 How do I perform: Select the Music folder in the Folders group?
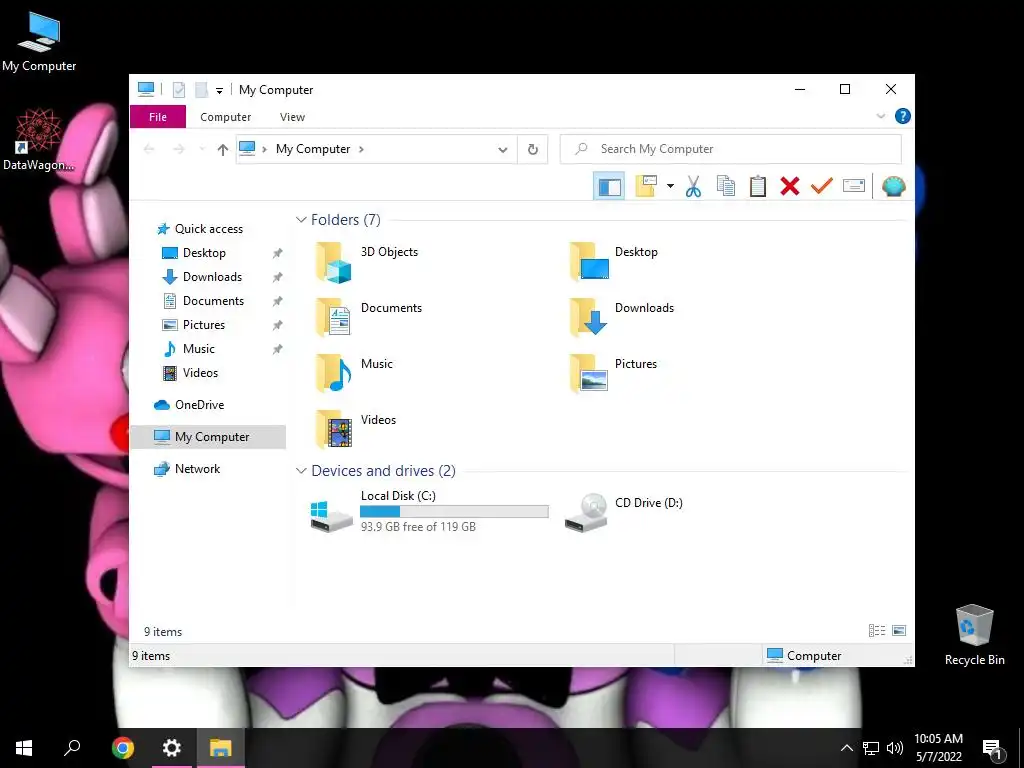[x=354, y=374]
